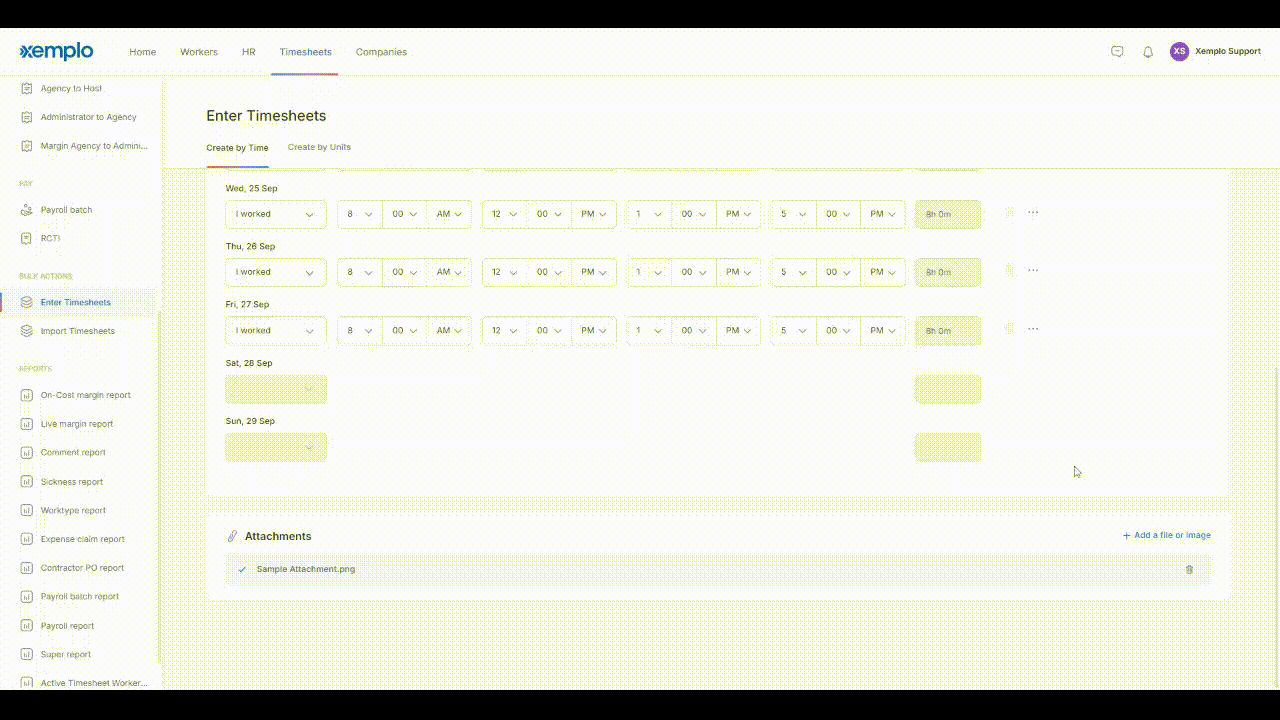Click the Live margin report icon
Screen dimensions: 1280x720
coord(27,424)
